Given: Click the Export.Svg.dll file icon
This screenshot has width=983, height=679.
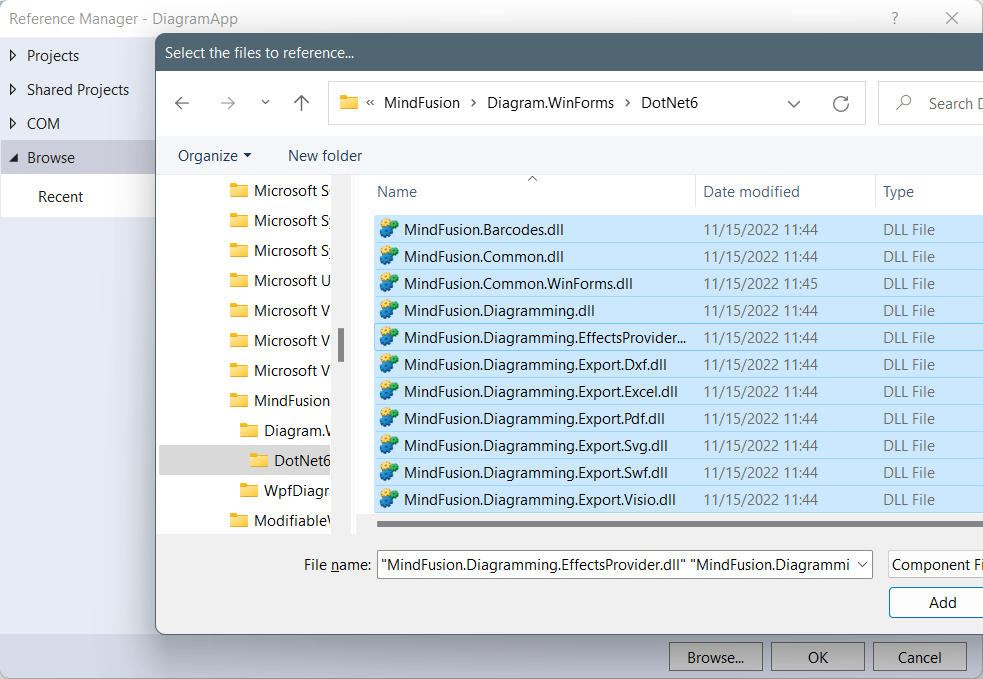Looking at the screenshot, I should [389, 445].
